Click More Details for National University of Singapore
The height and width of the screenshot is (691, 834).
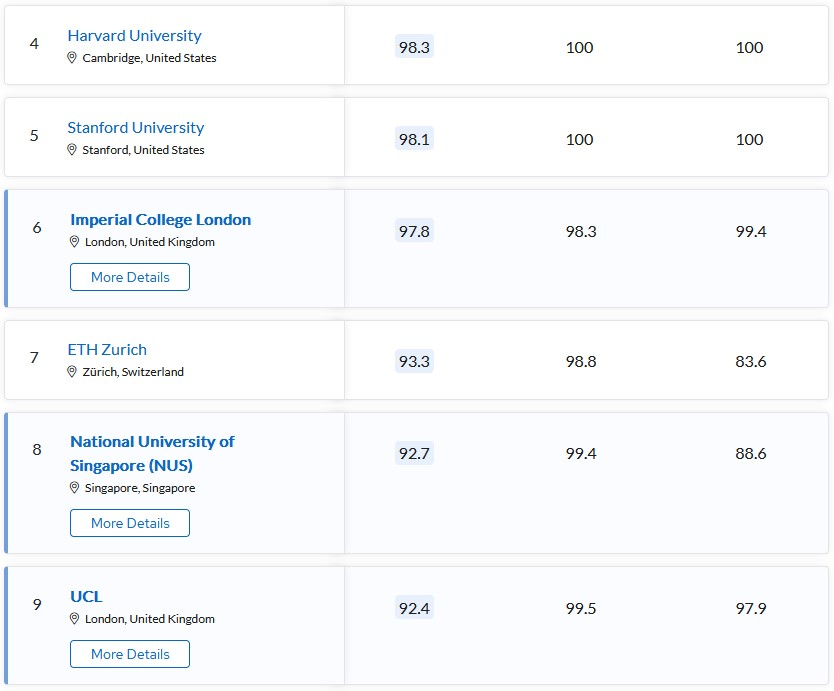point(130,523)
